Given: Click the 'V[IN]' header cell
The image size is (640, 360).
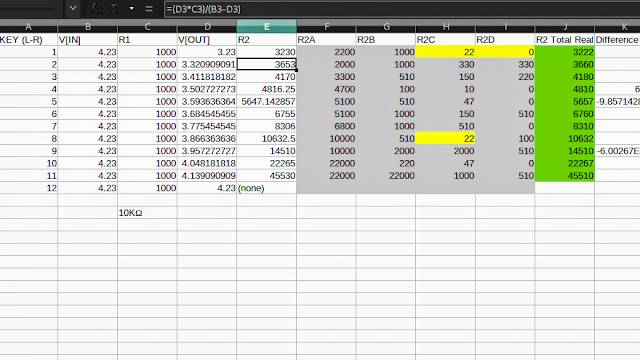Looking at the screenshot, I should click(x=88, y=40).
